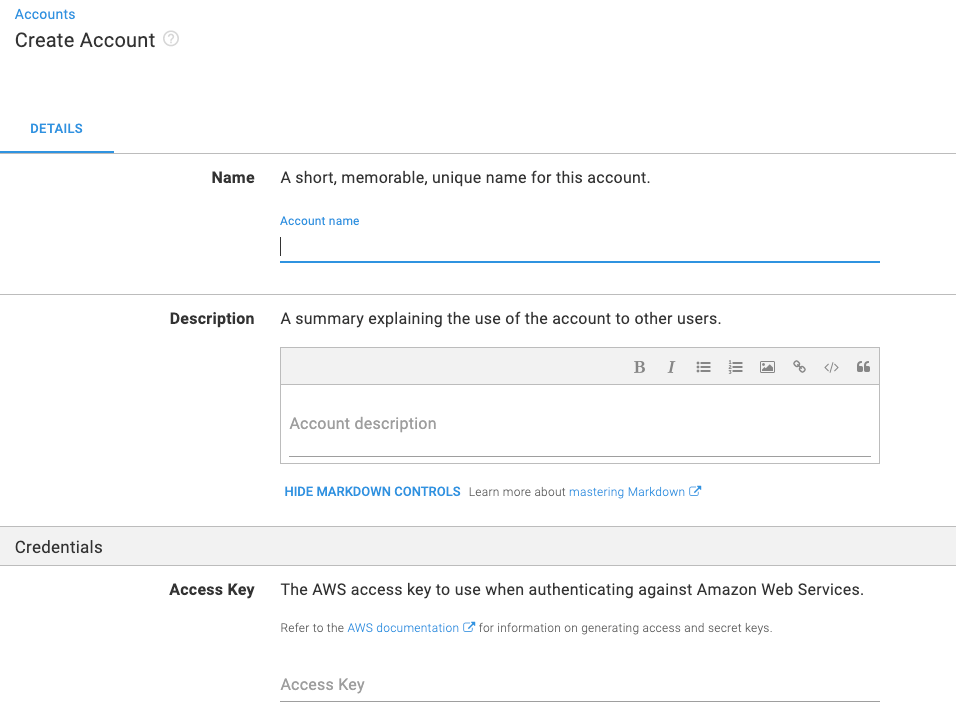Image resolution: width=956 pixels, height=712 pixels.
Task: Hide the markdown controls
Action: 372,492
